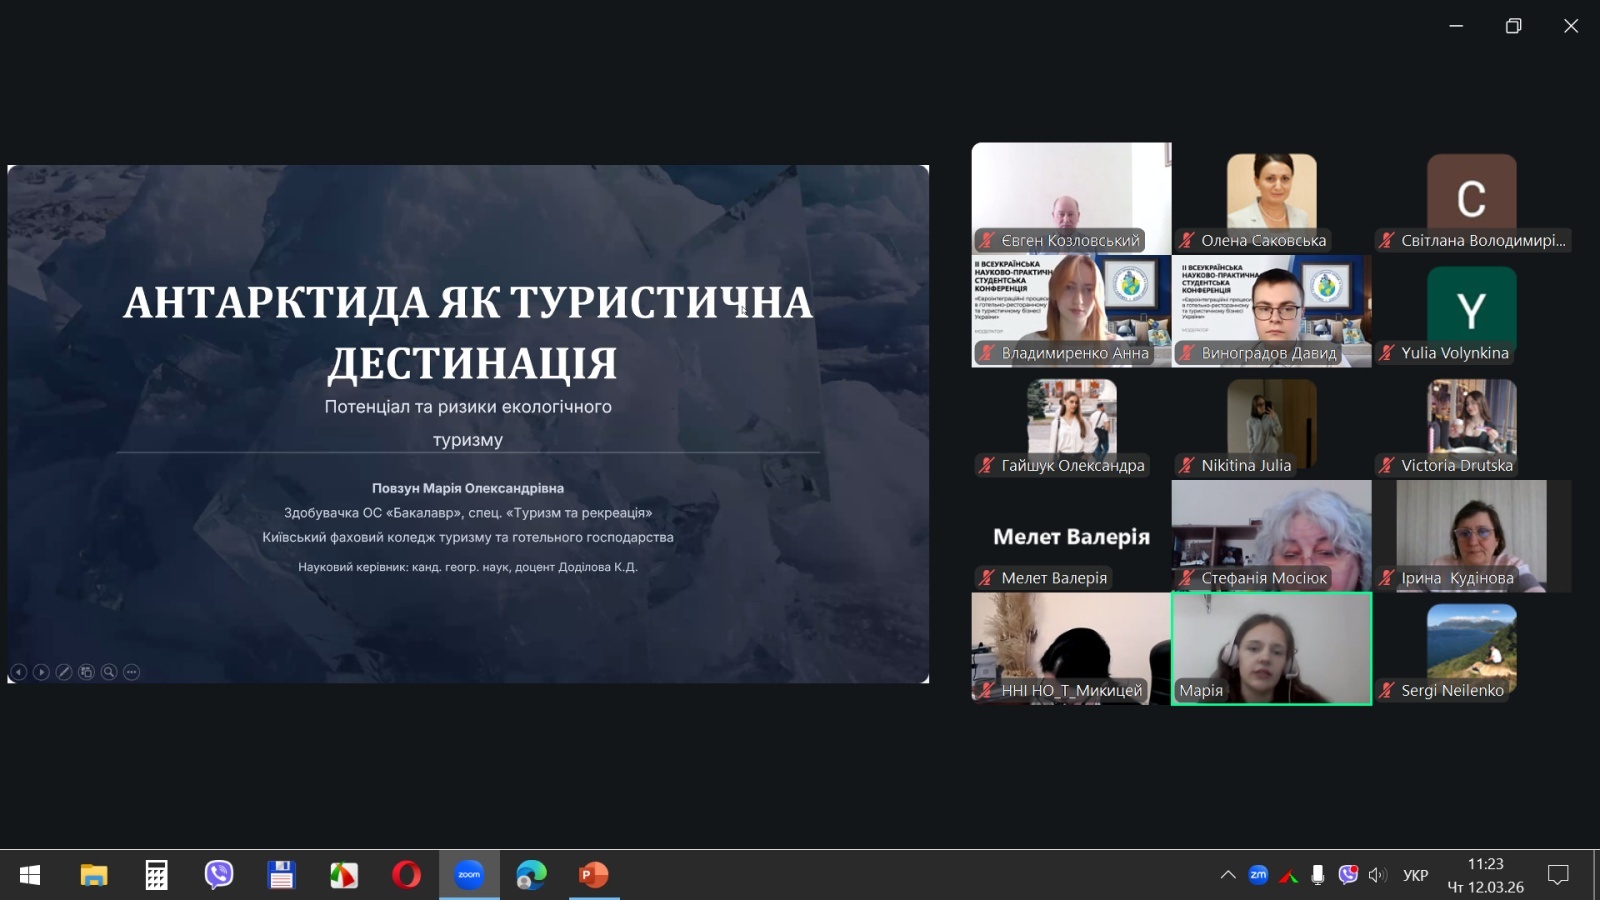Expand hidden system tray icons
This screenshot has width=1600, height=900.
pos(1228,875)
